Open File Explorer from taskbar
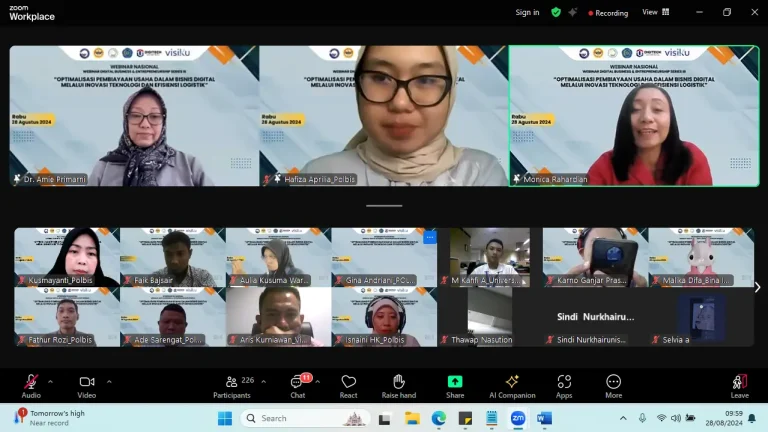Screen dimensions: 768x432 (x=412, y=418)
